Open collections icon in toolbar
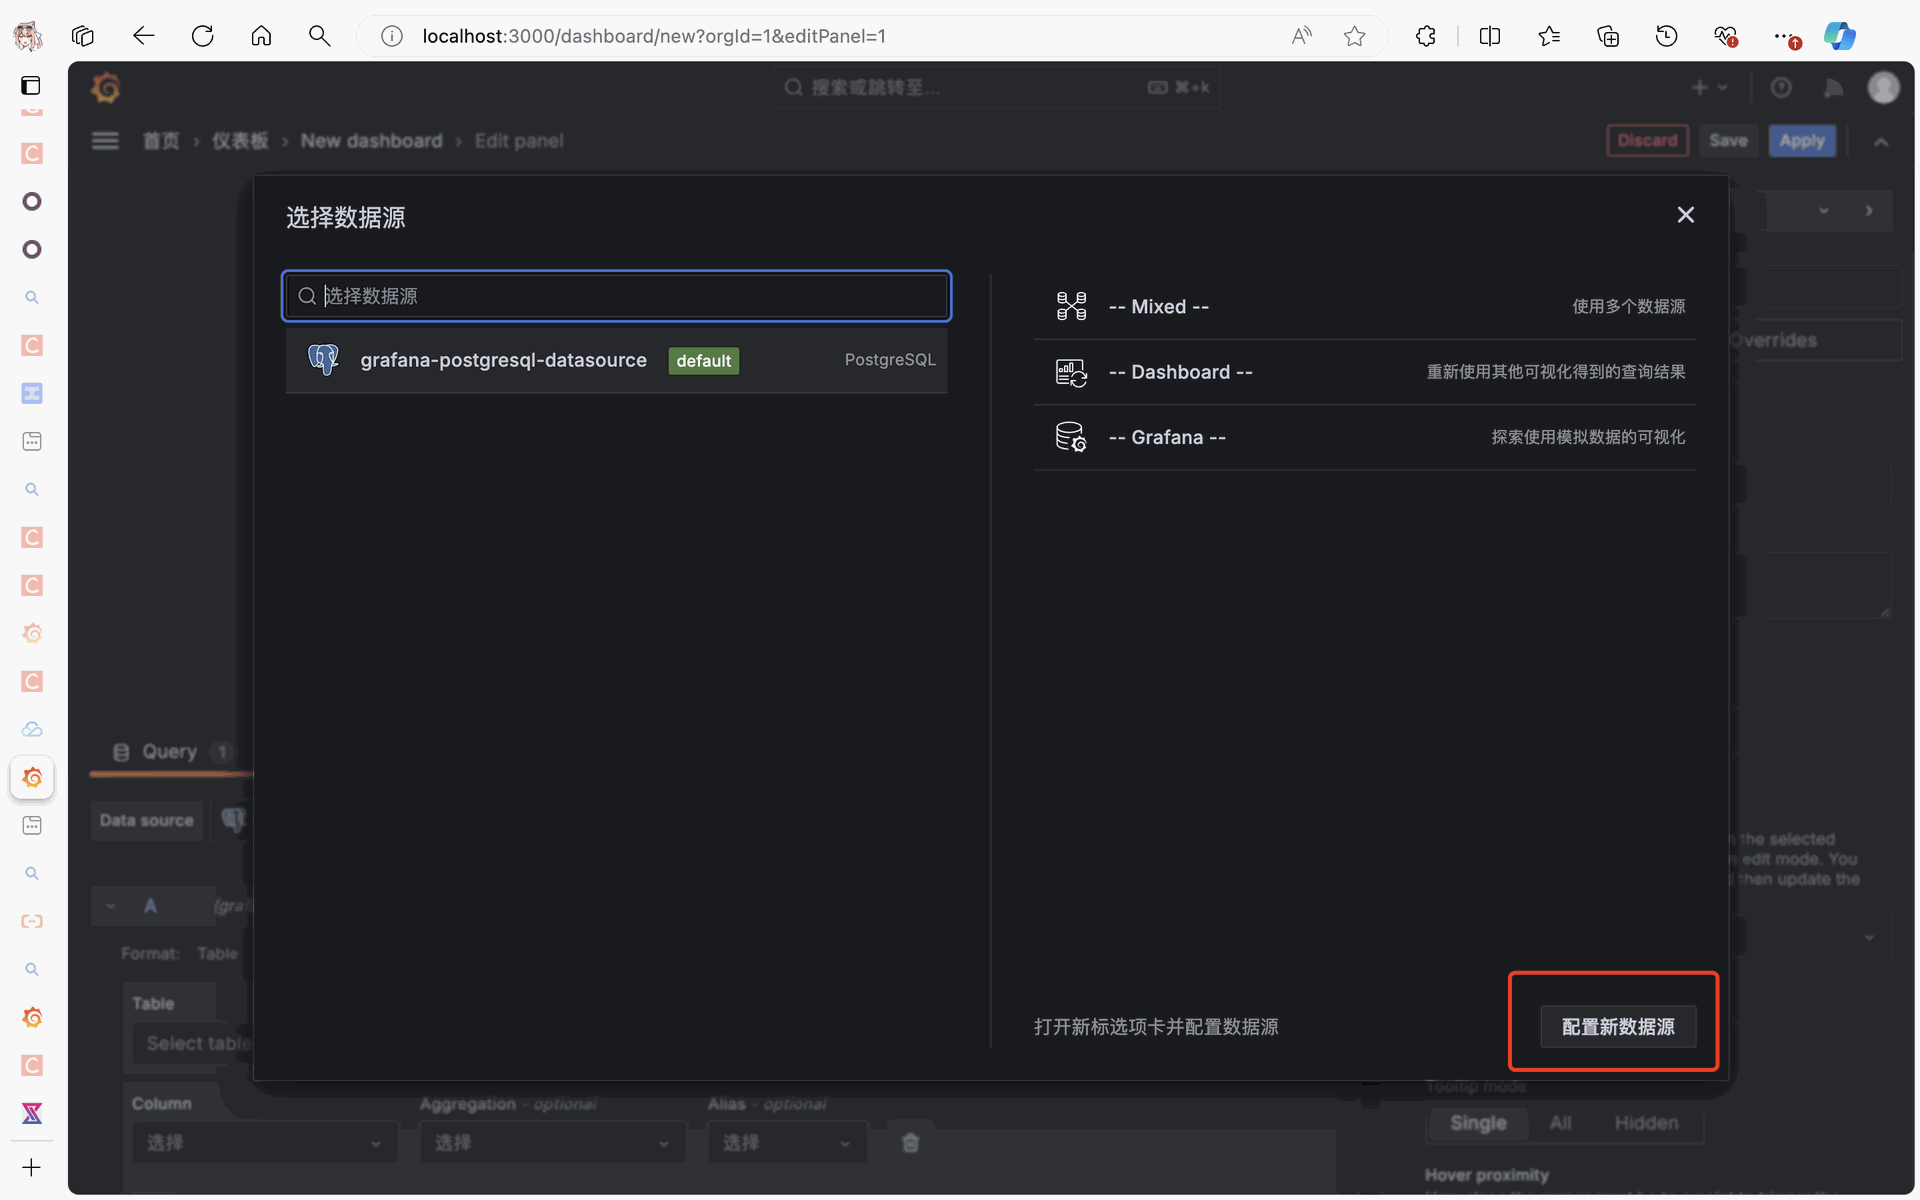 pos(1608,36)
